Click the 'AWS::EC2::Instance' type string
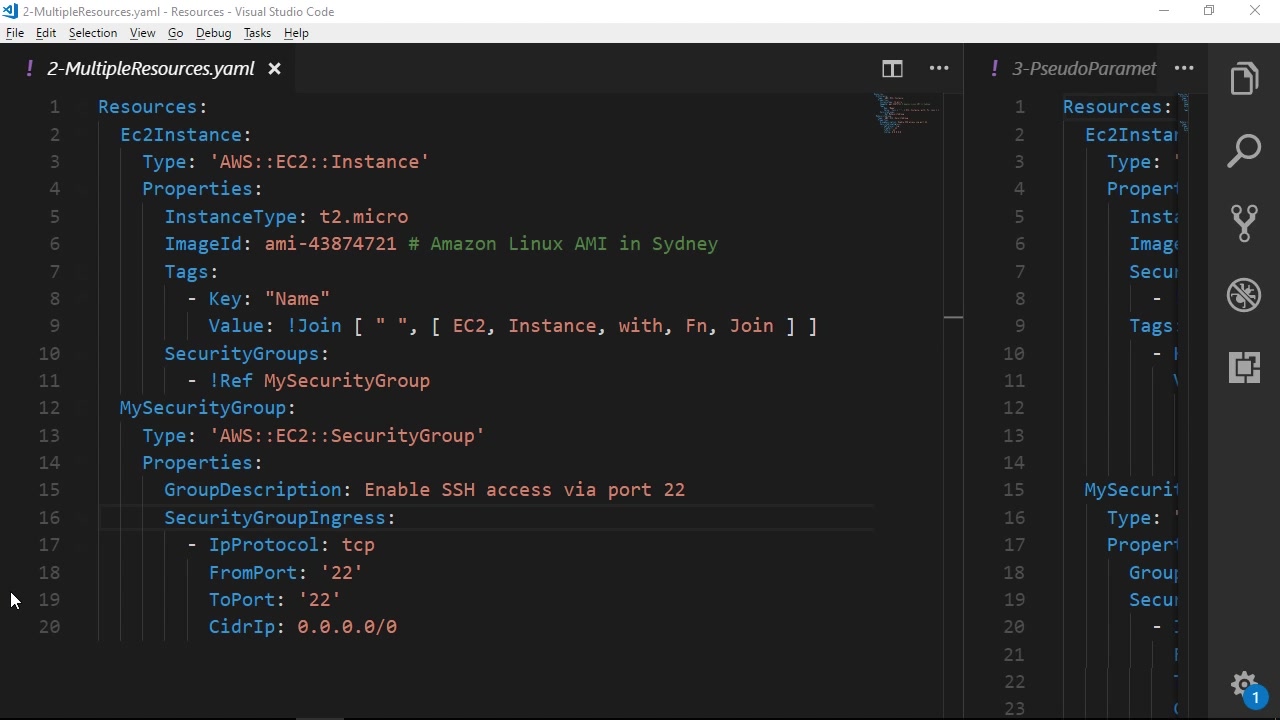Image resolution: width=1280 pixels, height=720 pixels. 319,162
